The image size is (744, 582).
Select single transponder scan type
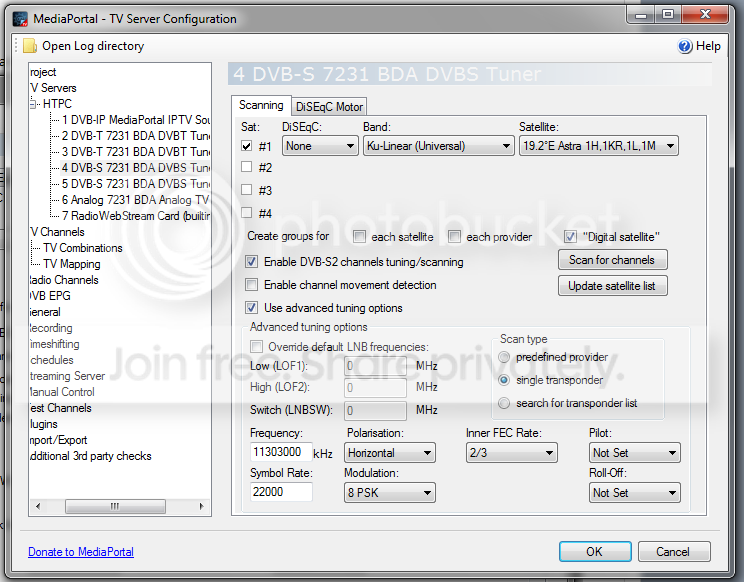coord(504,380)
